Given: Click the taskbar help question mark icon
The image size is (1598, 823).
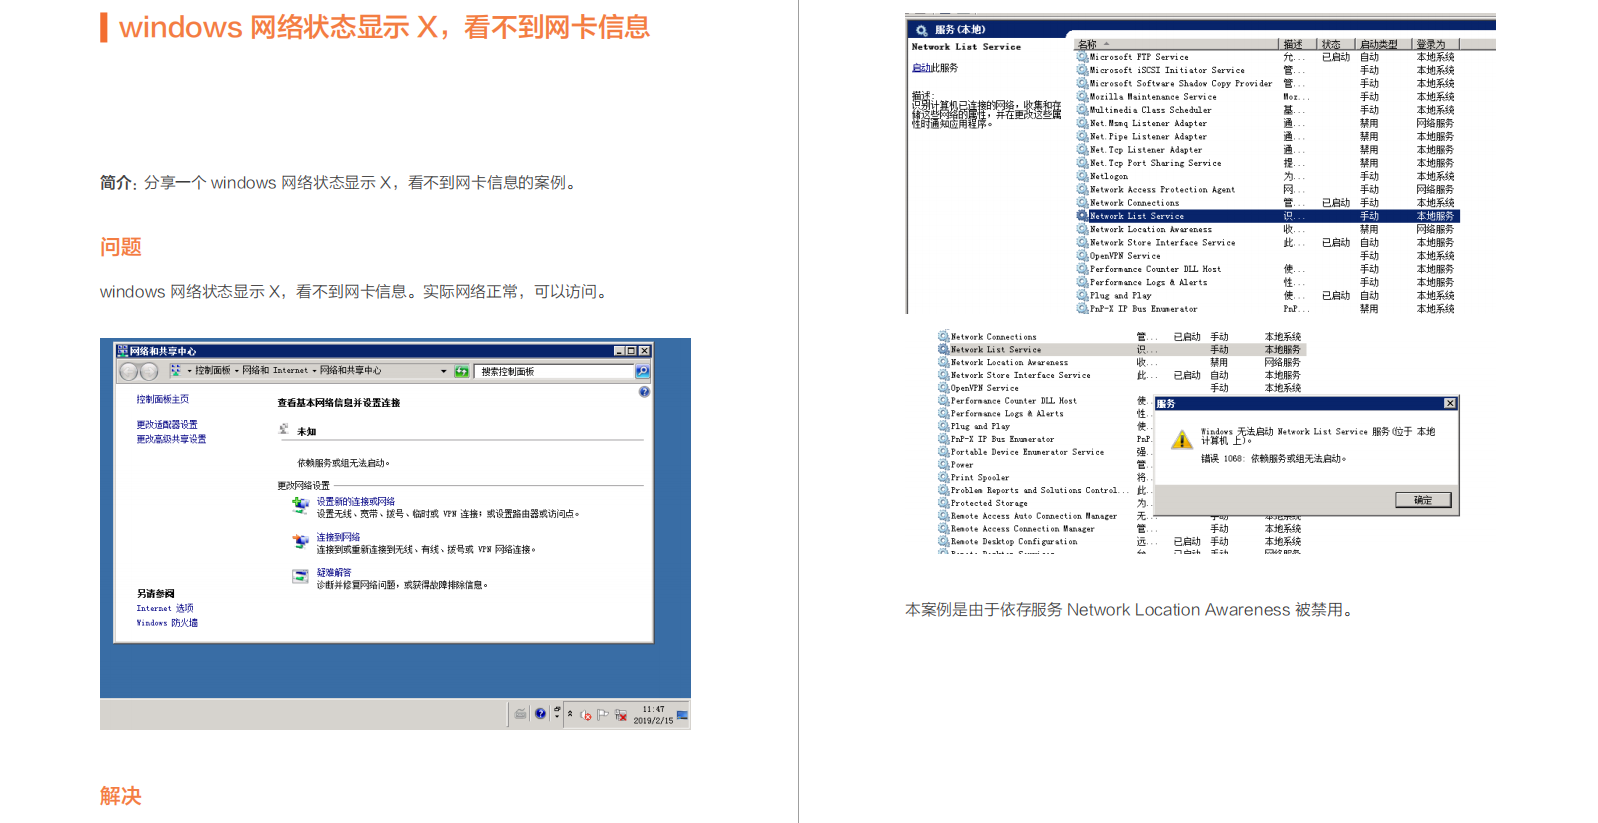Looking at the screenshot, I should coord(540,714).
